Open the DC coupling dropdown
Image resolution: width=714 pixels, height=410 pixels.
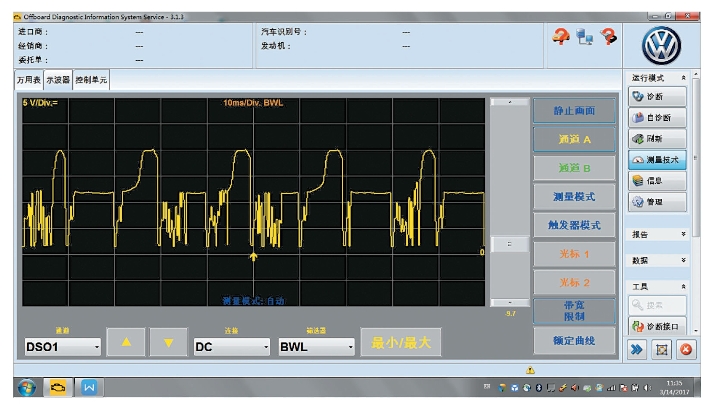[x=231, y=347]
